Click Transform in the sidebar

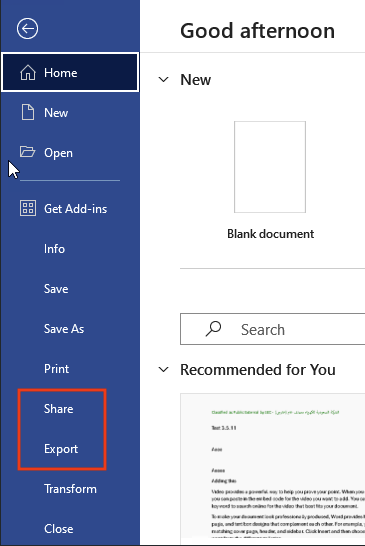pos(70,489)
